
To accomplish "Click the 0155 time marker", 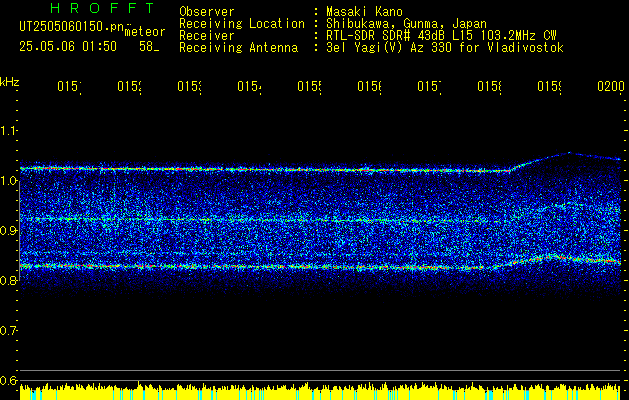I will (309, 86).
